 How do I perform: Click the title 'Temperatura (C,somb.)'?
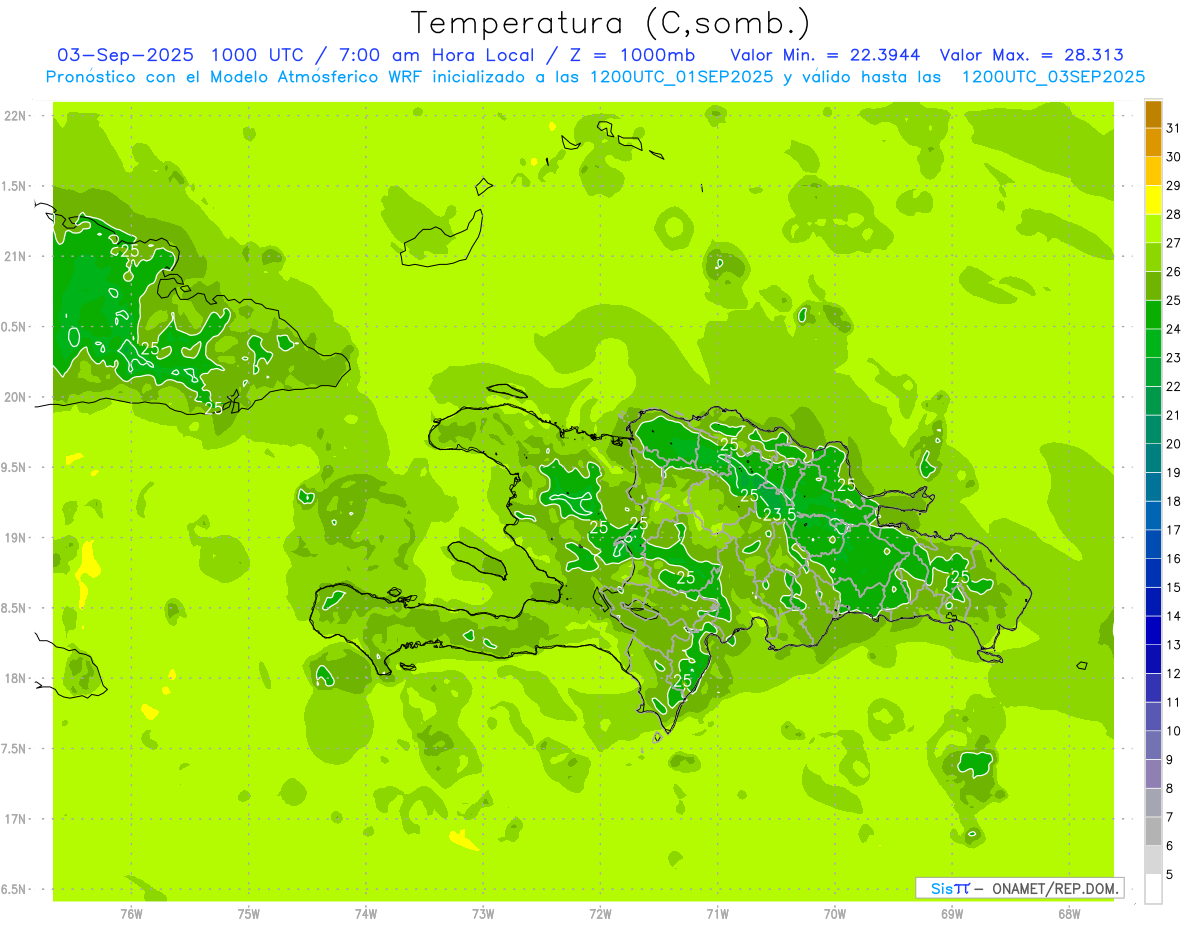(611, 24)
